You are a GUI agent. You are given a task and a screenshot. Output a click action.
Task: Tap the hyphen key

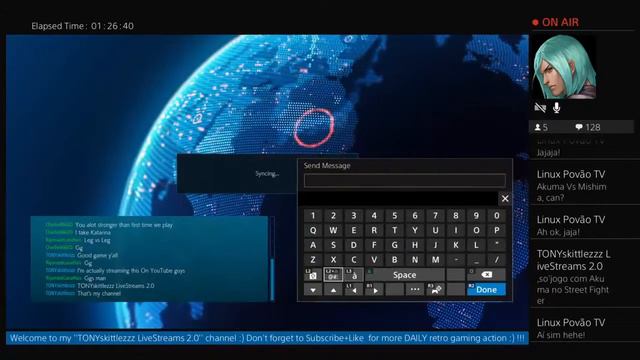[x=456, y=260]
